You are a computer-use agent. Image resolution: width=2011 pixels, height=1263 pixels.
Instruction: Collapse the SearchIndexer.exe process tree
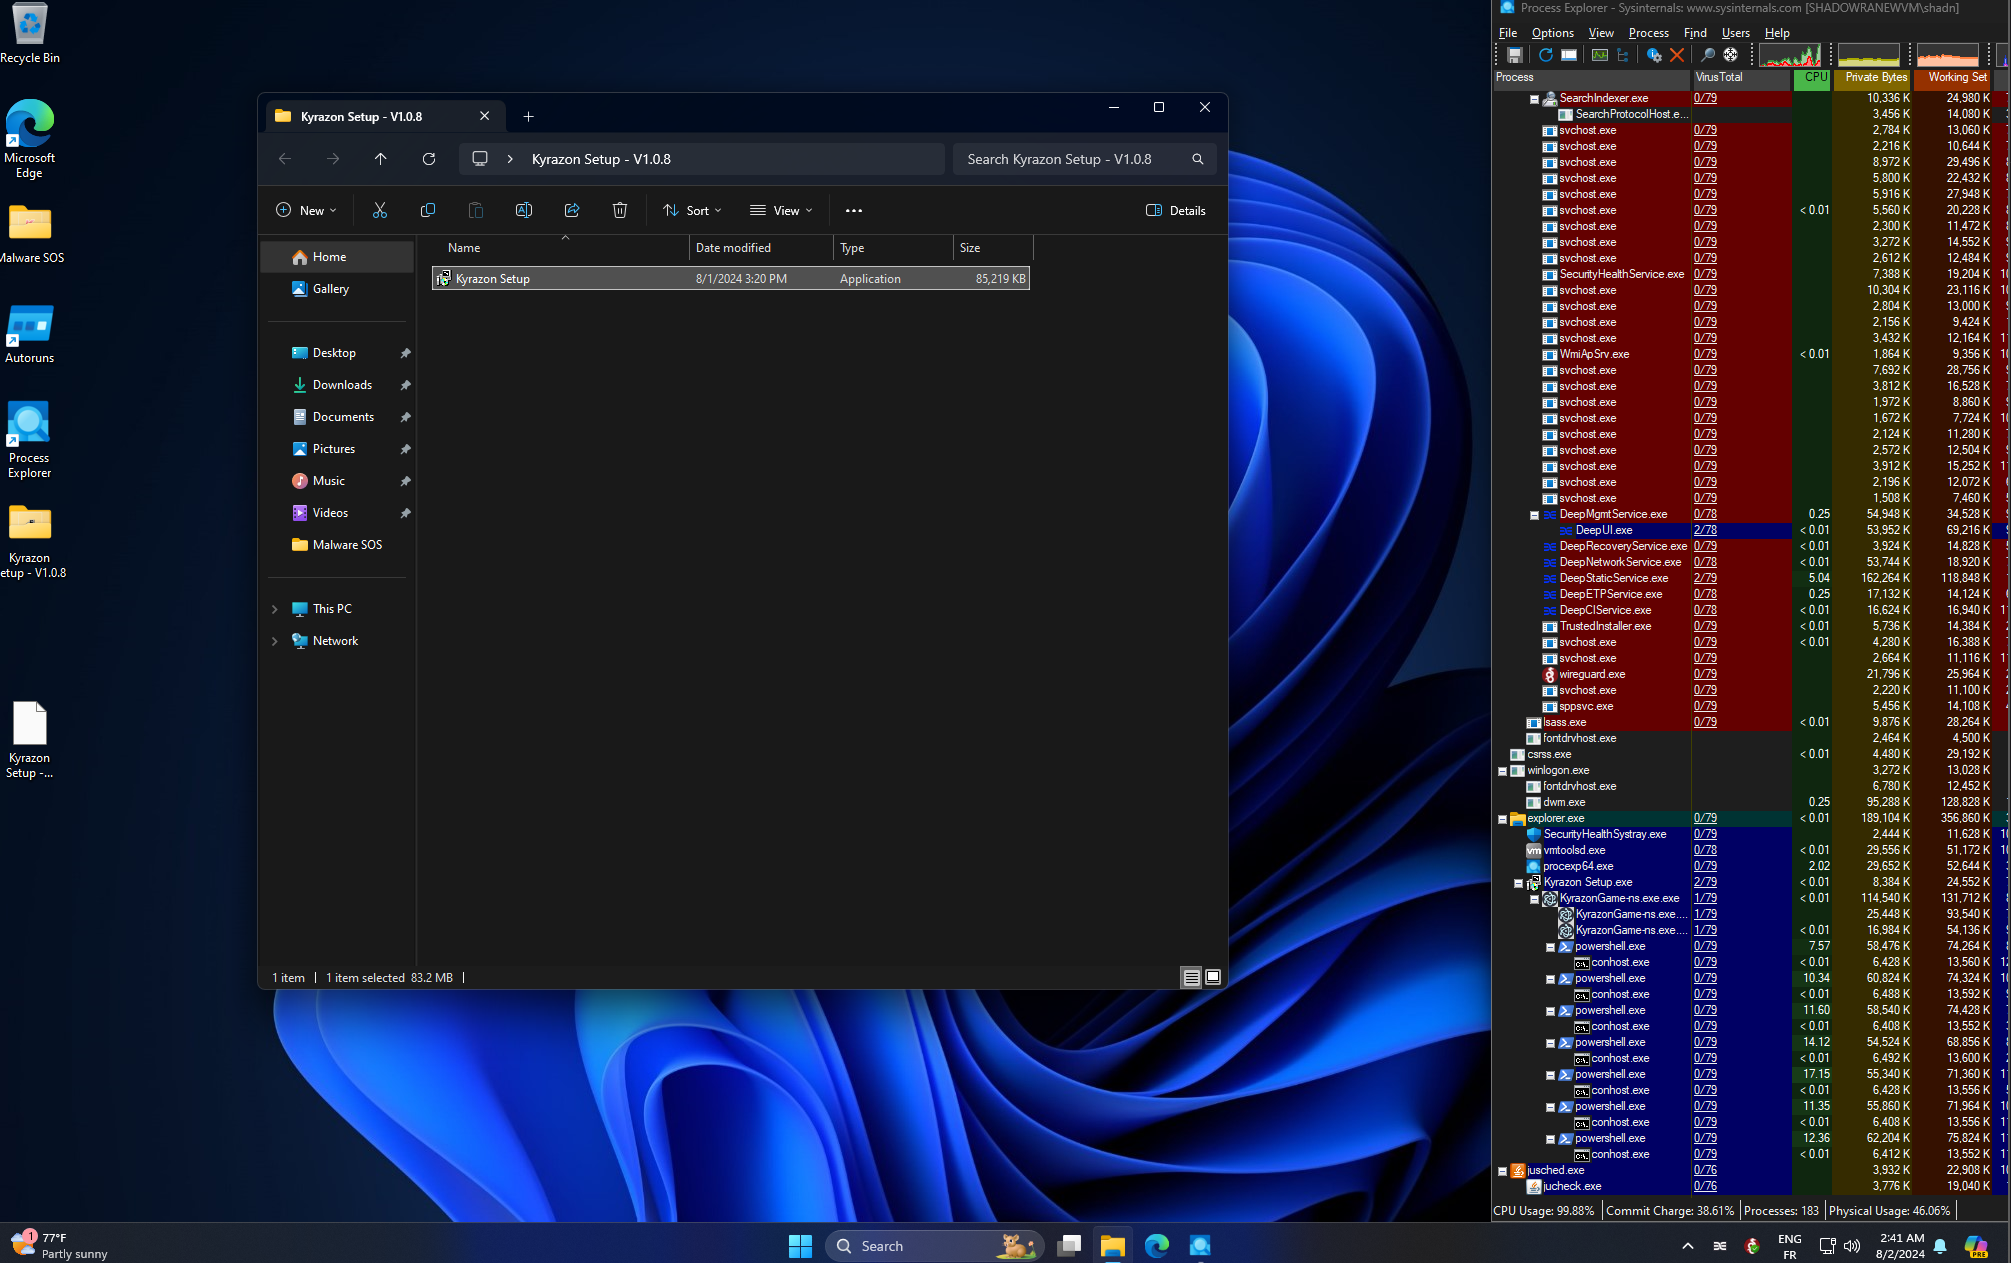[1534, 99]
